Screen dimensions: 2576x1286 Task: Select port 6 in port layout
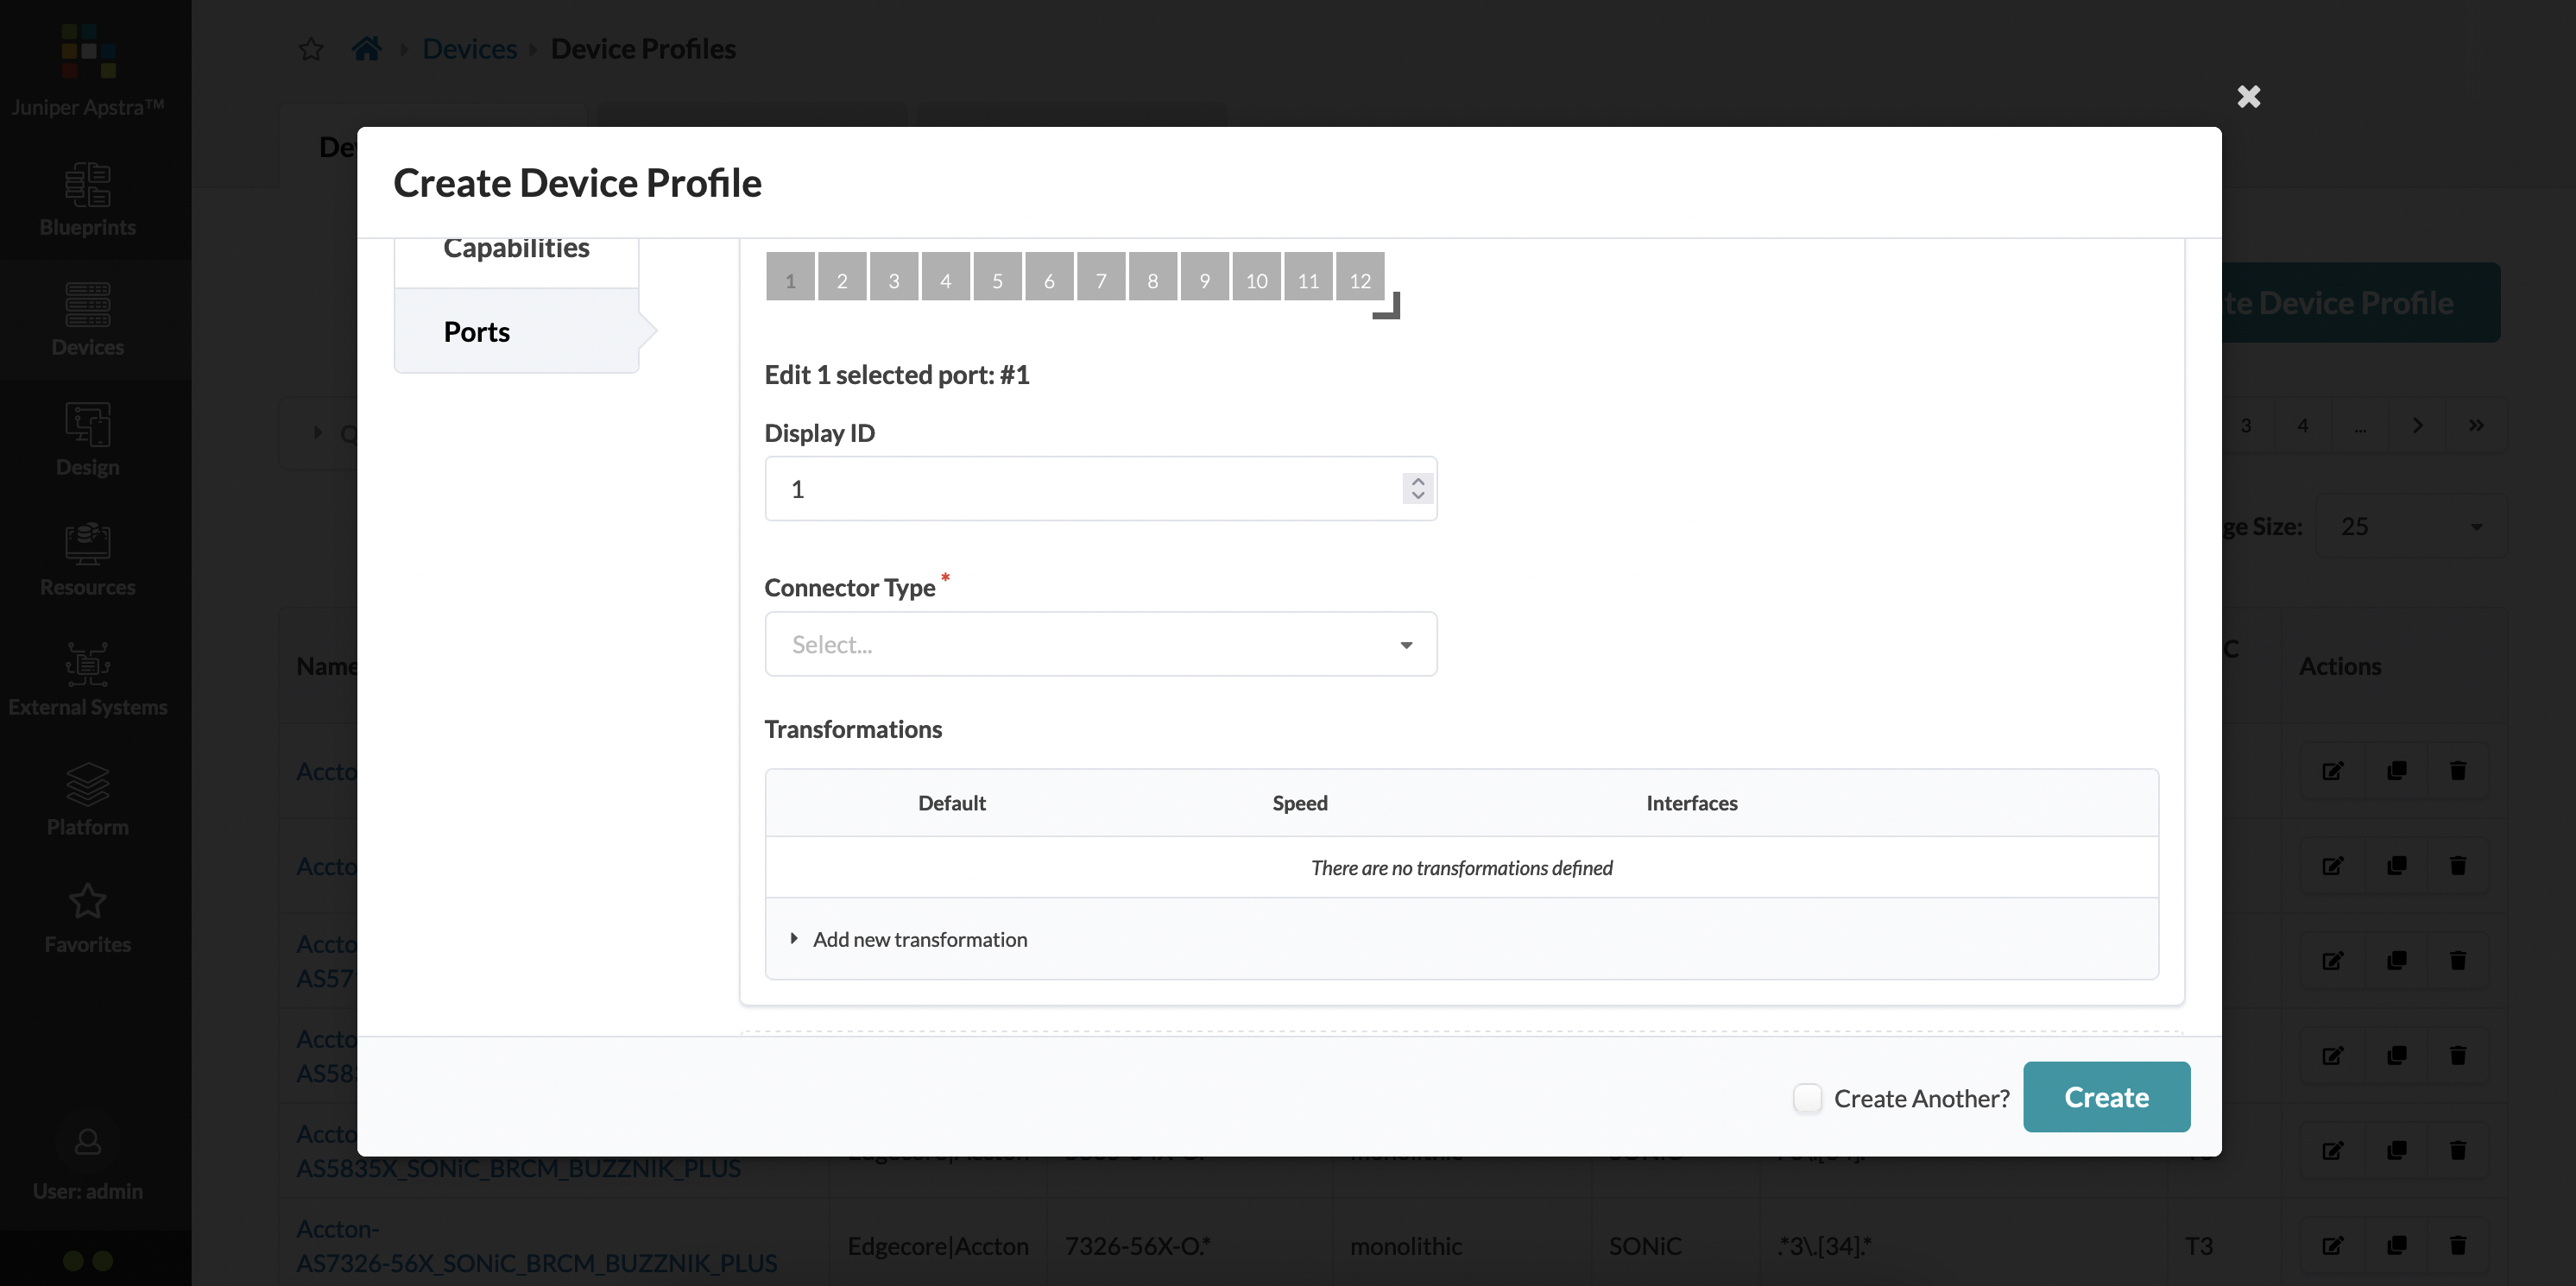pyautogui.click(x=1050, y=277)
